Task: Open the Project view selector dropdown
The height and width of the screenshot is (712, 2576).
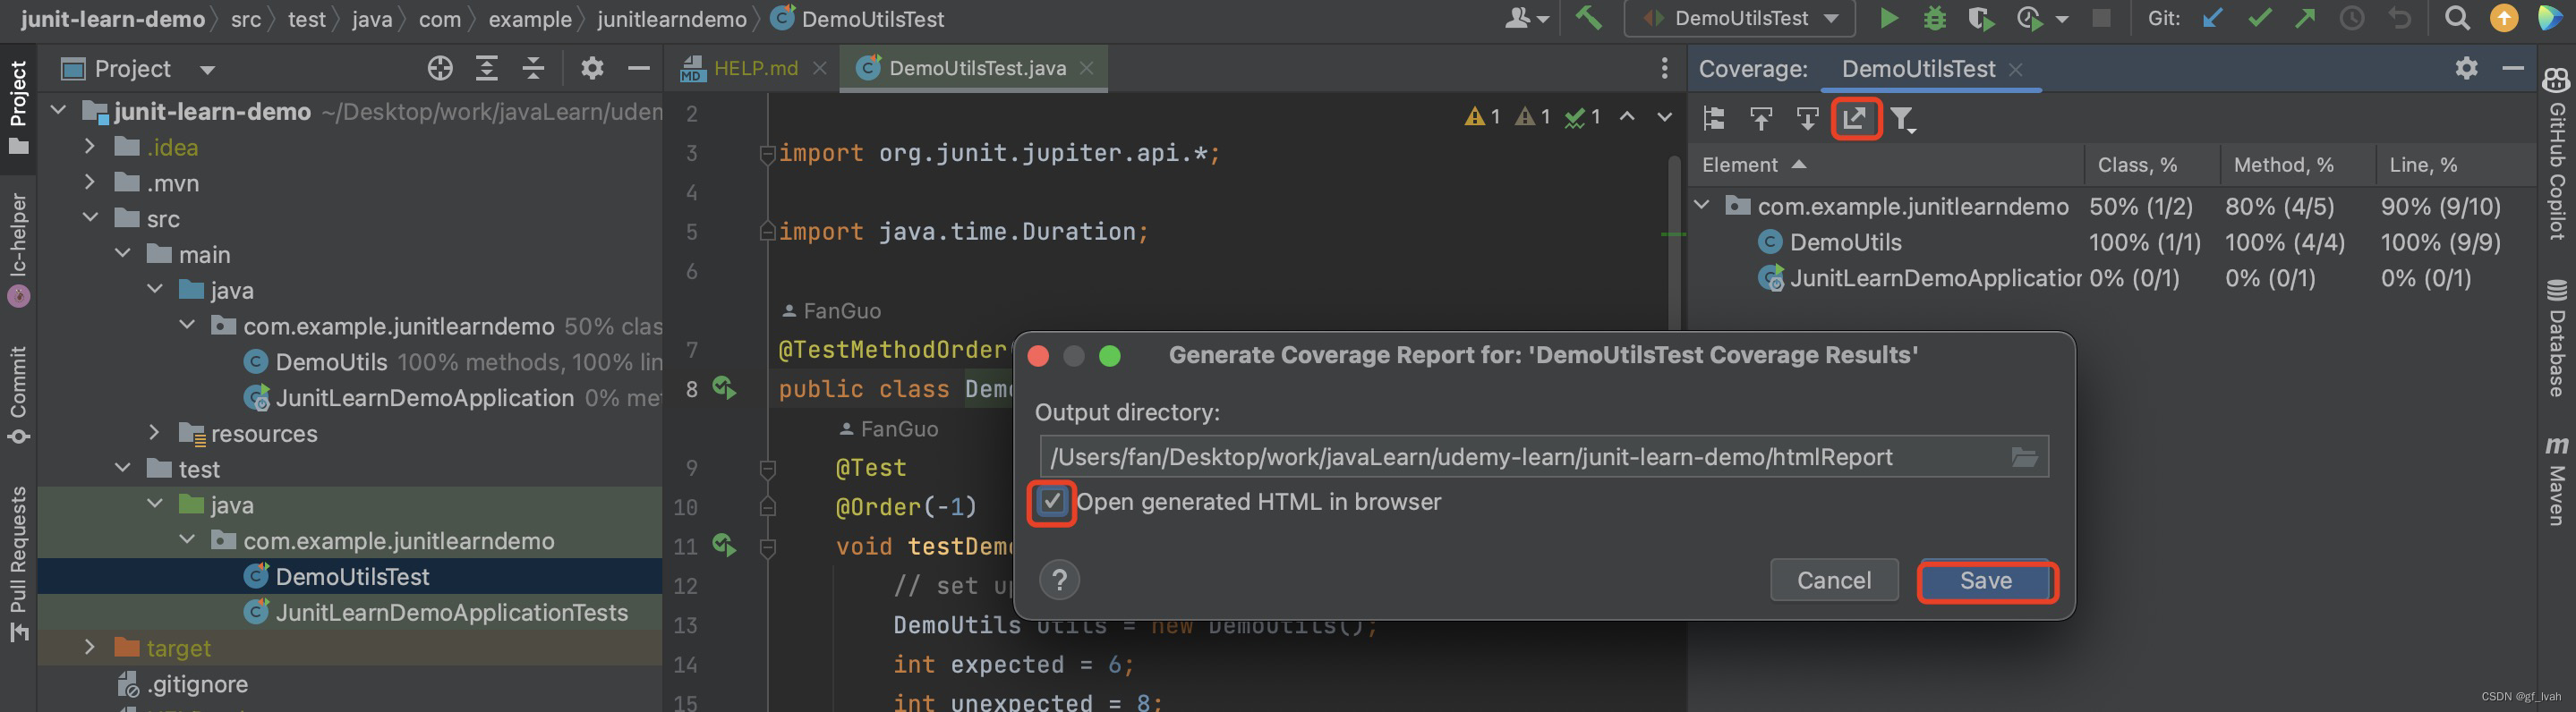Action: point(207,69)
